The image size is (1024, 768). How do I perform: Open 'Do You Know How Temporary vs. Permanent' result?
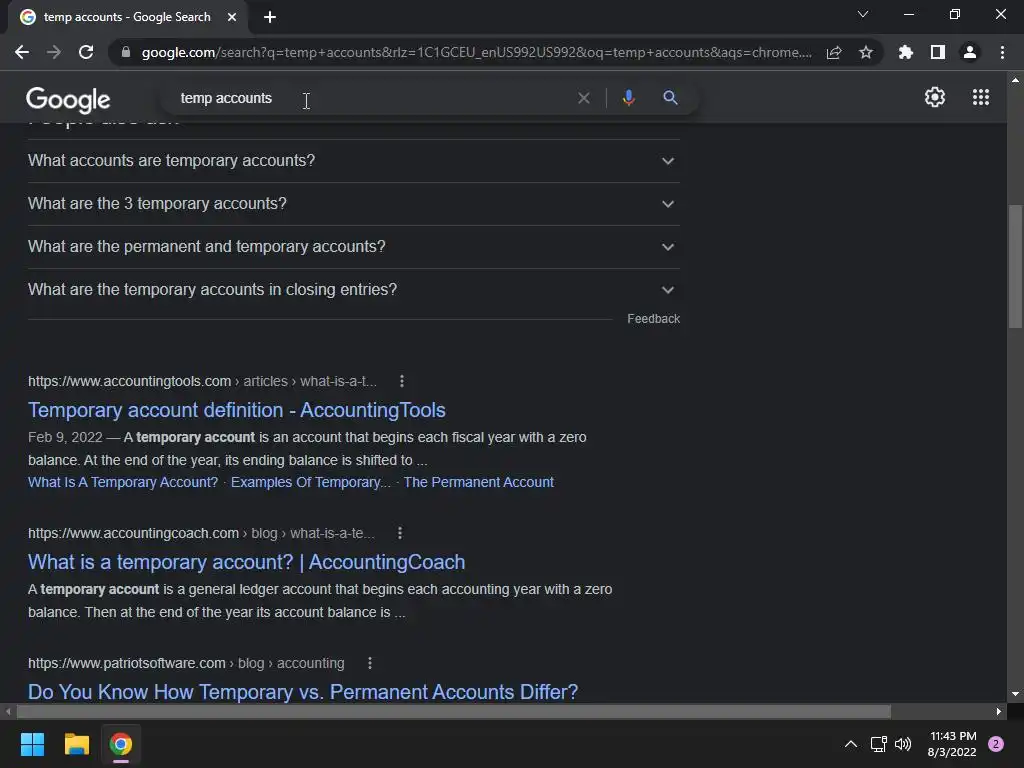click(302, 692)
